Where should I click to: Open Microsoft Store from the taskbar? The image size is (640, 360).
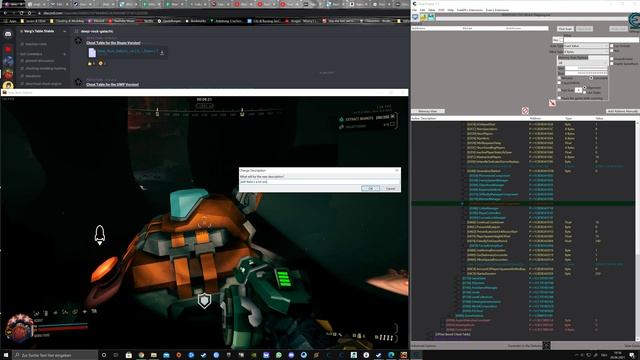click(129, 355)
